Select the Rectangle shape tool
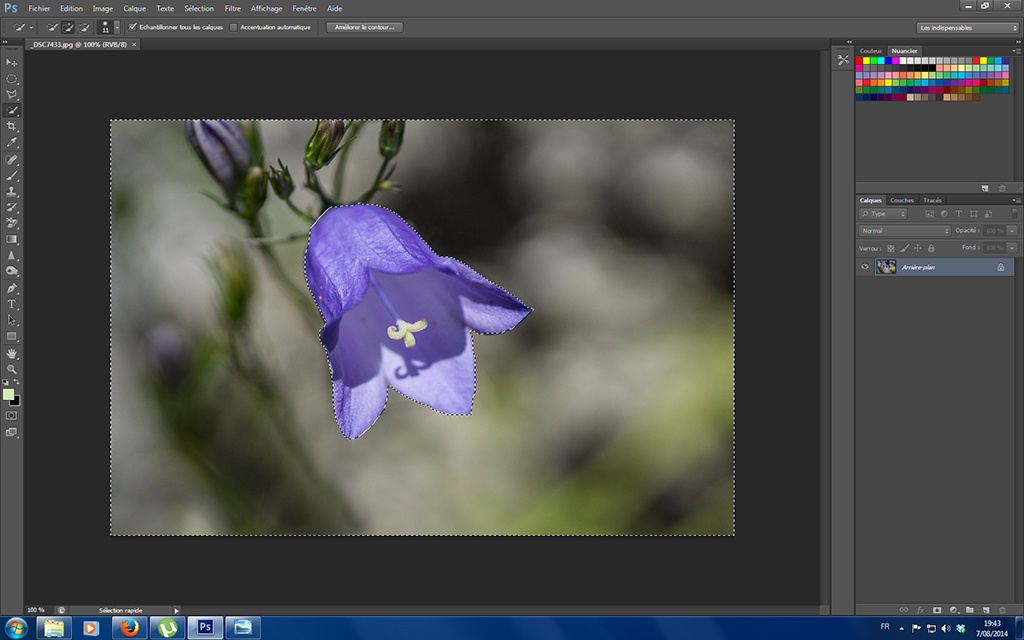Viewport: 1024px width, 640px height. point(12,336)
